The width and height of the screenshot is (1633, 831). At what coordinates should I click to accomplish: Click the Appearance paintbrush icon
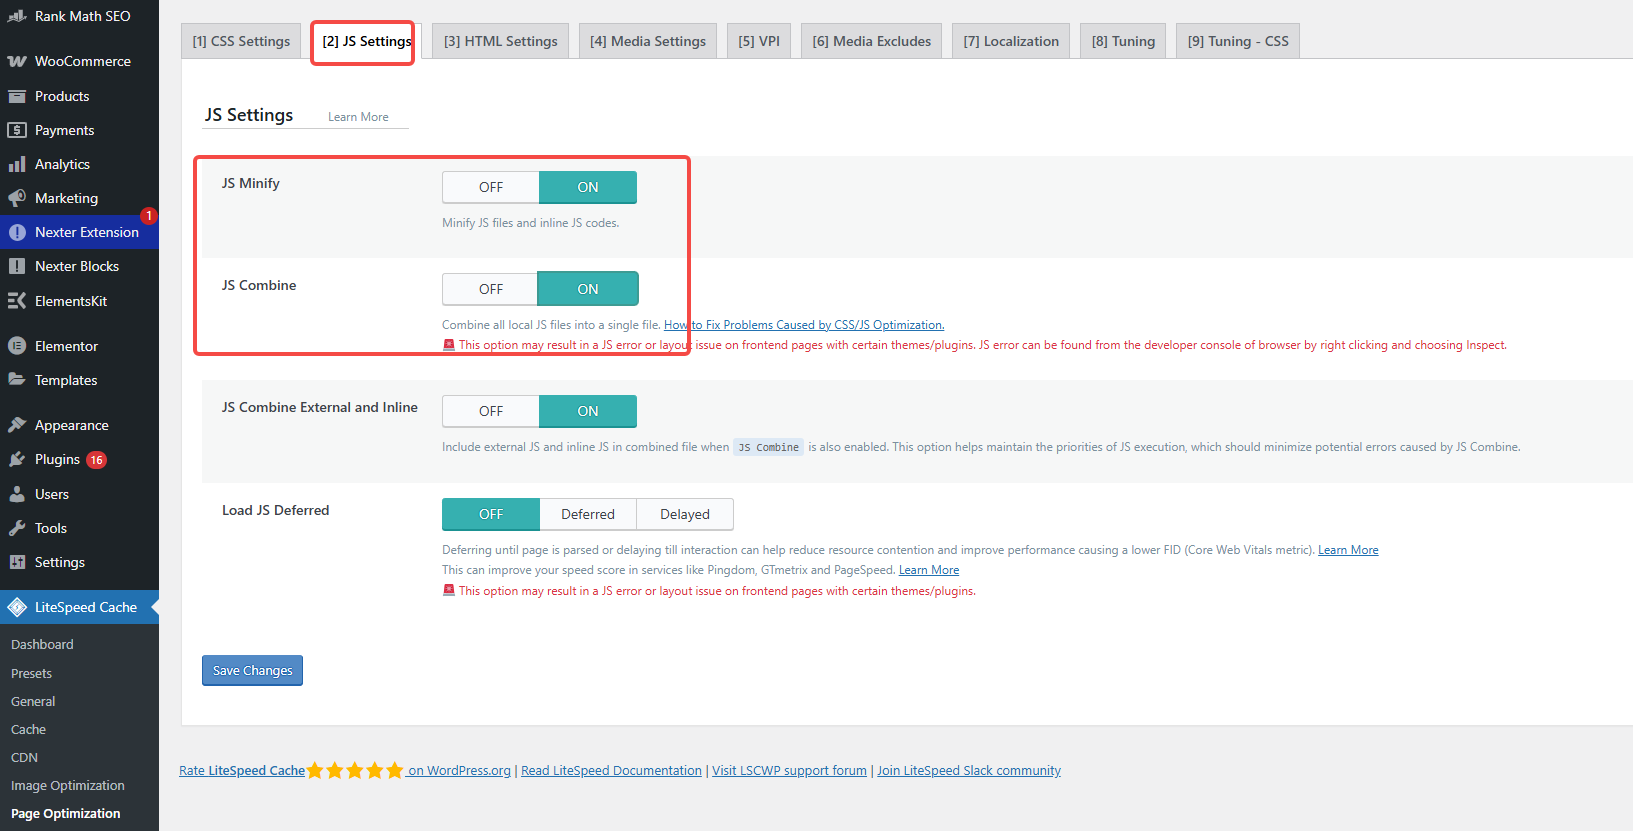pyautogui.click(x=17, y=425)
